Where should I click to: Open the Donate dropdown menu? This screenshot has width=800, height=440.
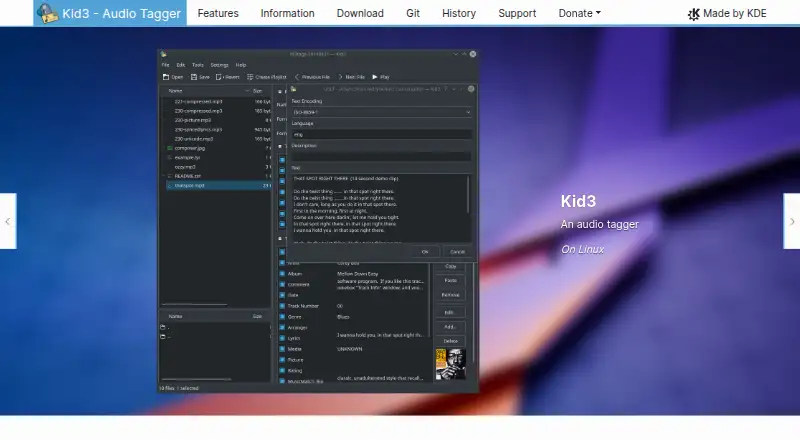pos(580,13)
